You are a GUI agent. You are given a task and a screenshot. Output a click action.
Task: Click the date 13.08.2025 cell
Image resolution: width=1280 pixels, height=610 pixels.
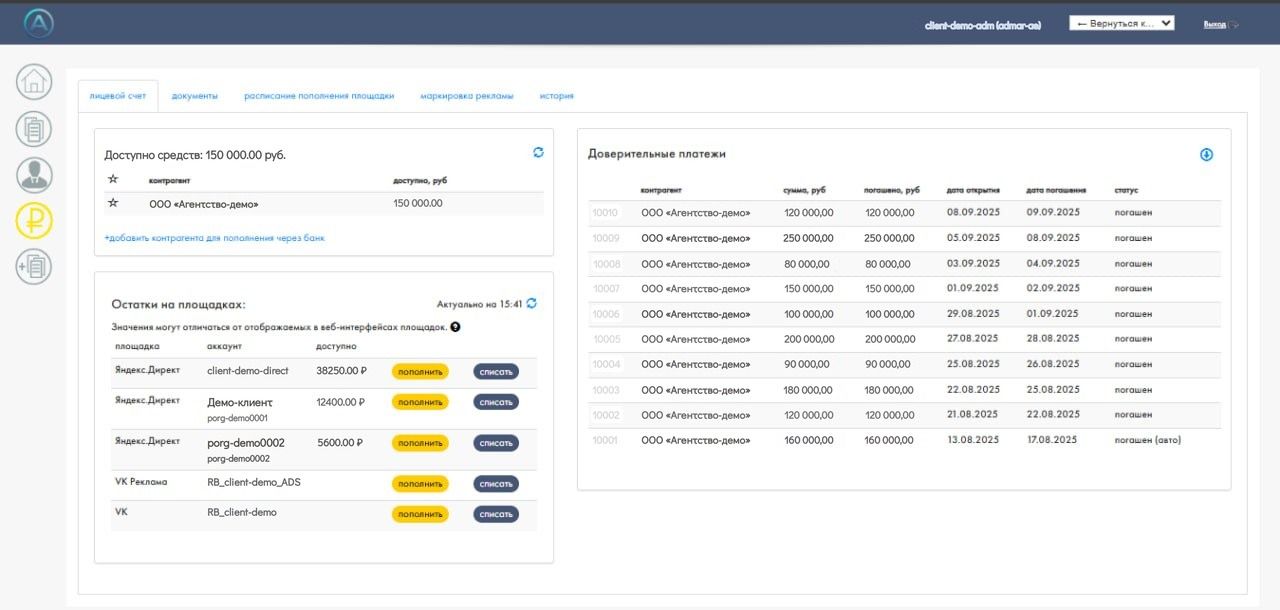click(972, 440)
